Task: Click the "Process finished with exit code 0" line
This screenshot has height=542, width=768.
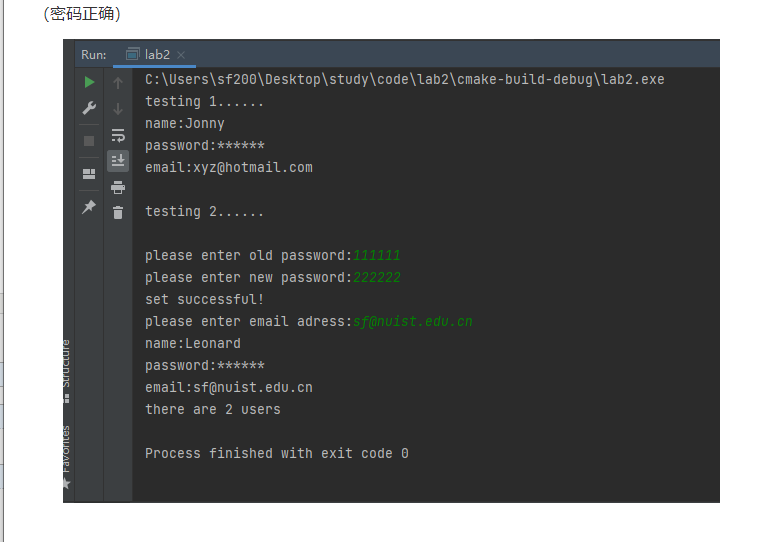Action: coord(276,454)
